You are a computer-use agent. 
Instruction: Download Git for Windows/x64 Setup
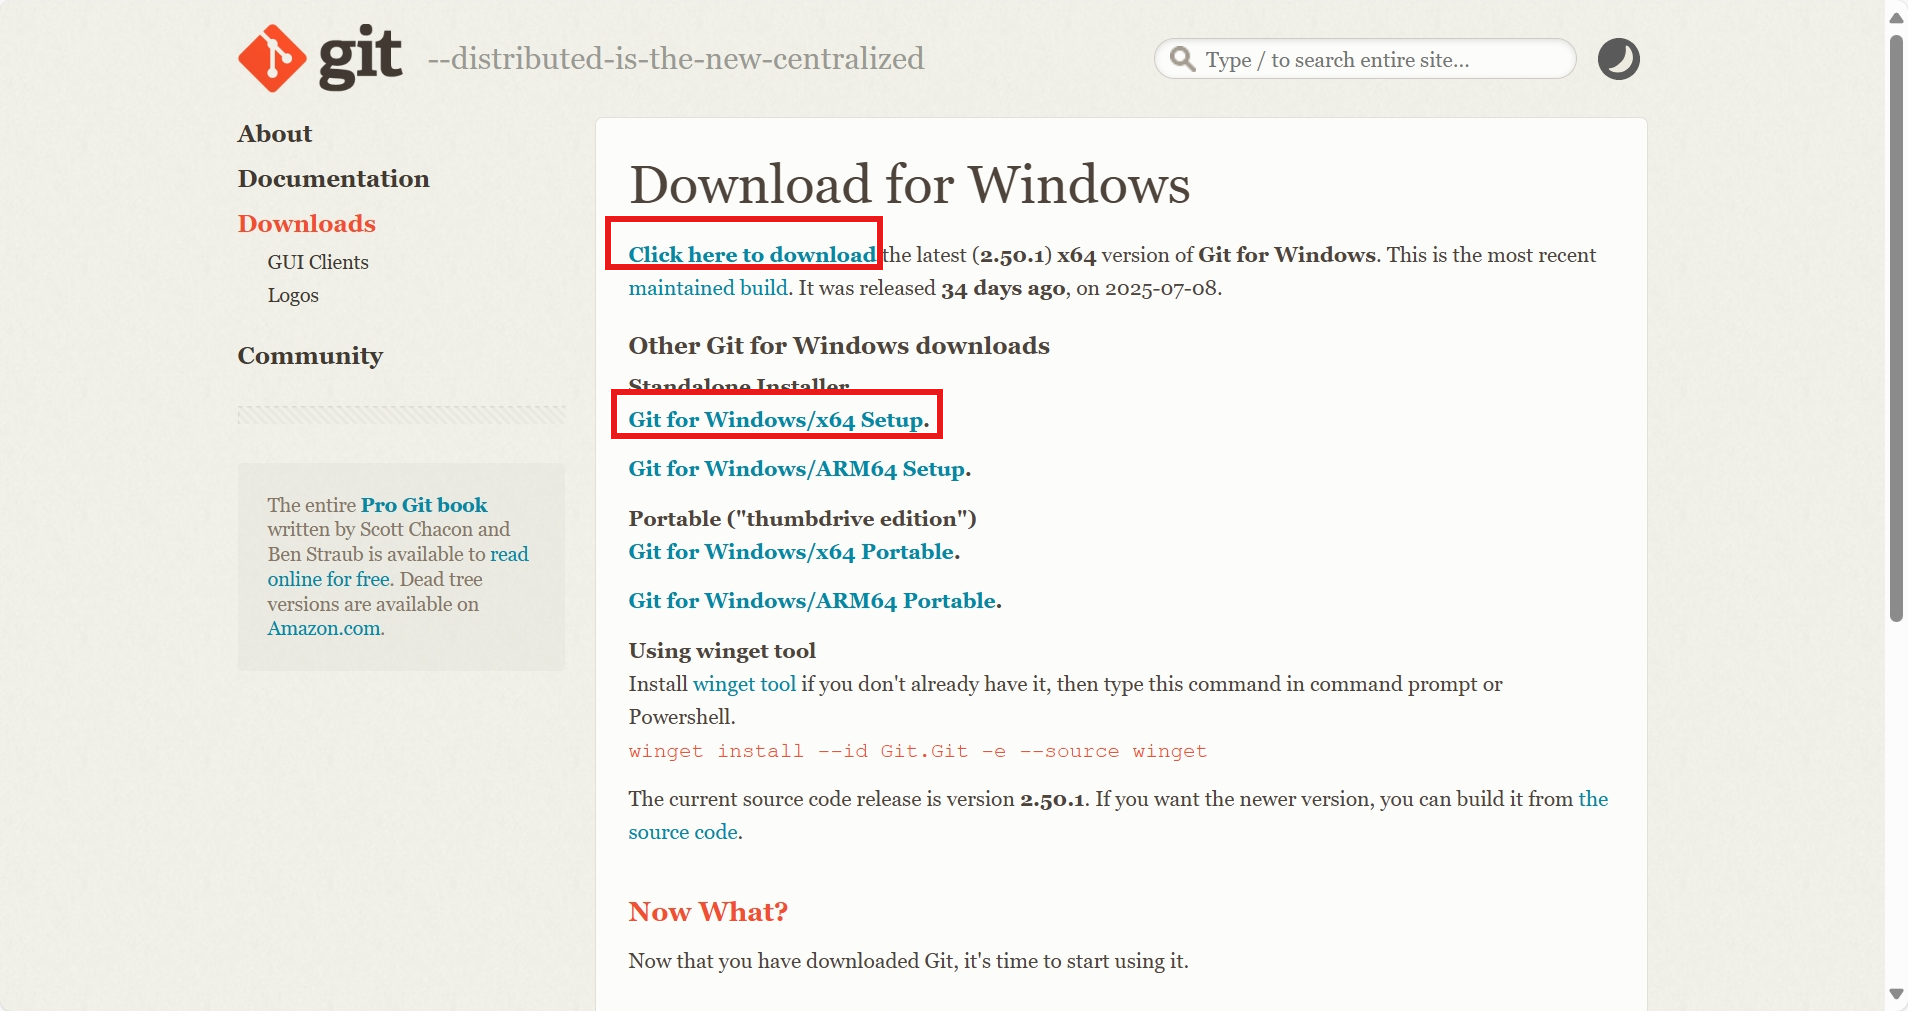click(x=778, y=420)
